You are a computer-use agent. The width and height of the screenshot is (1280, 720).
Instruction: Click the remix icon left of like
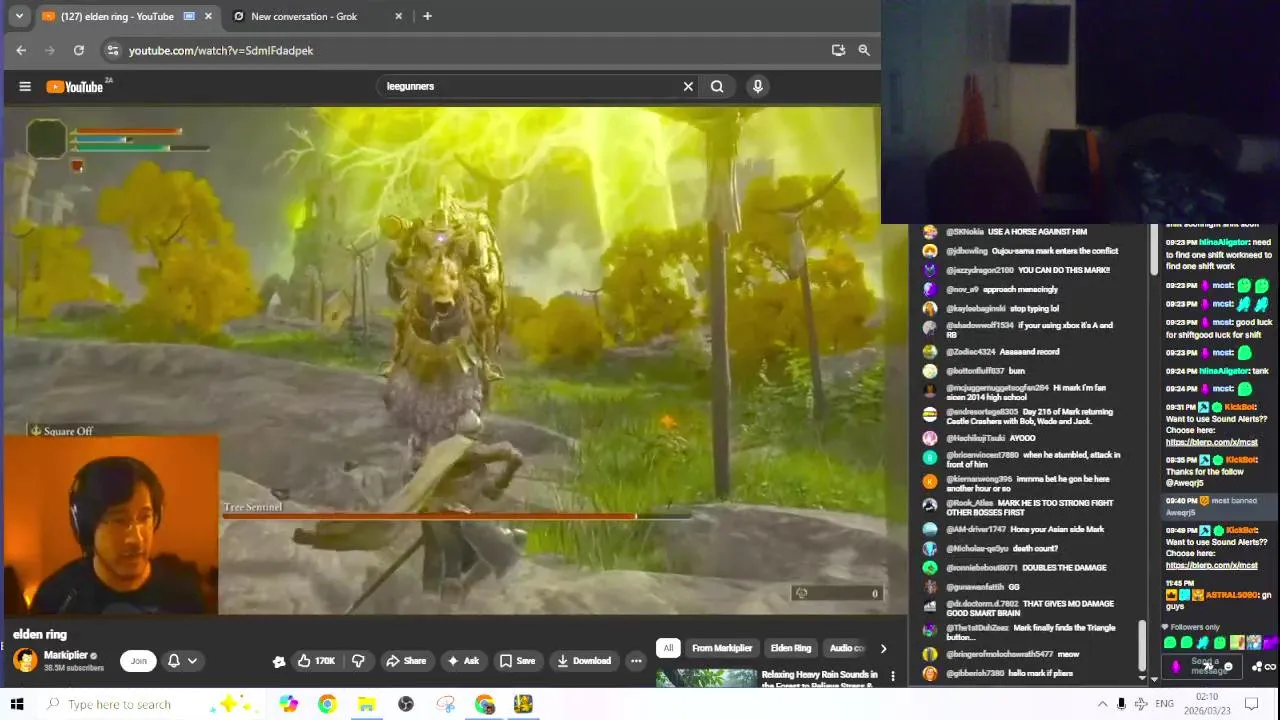(279, 661)
